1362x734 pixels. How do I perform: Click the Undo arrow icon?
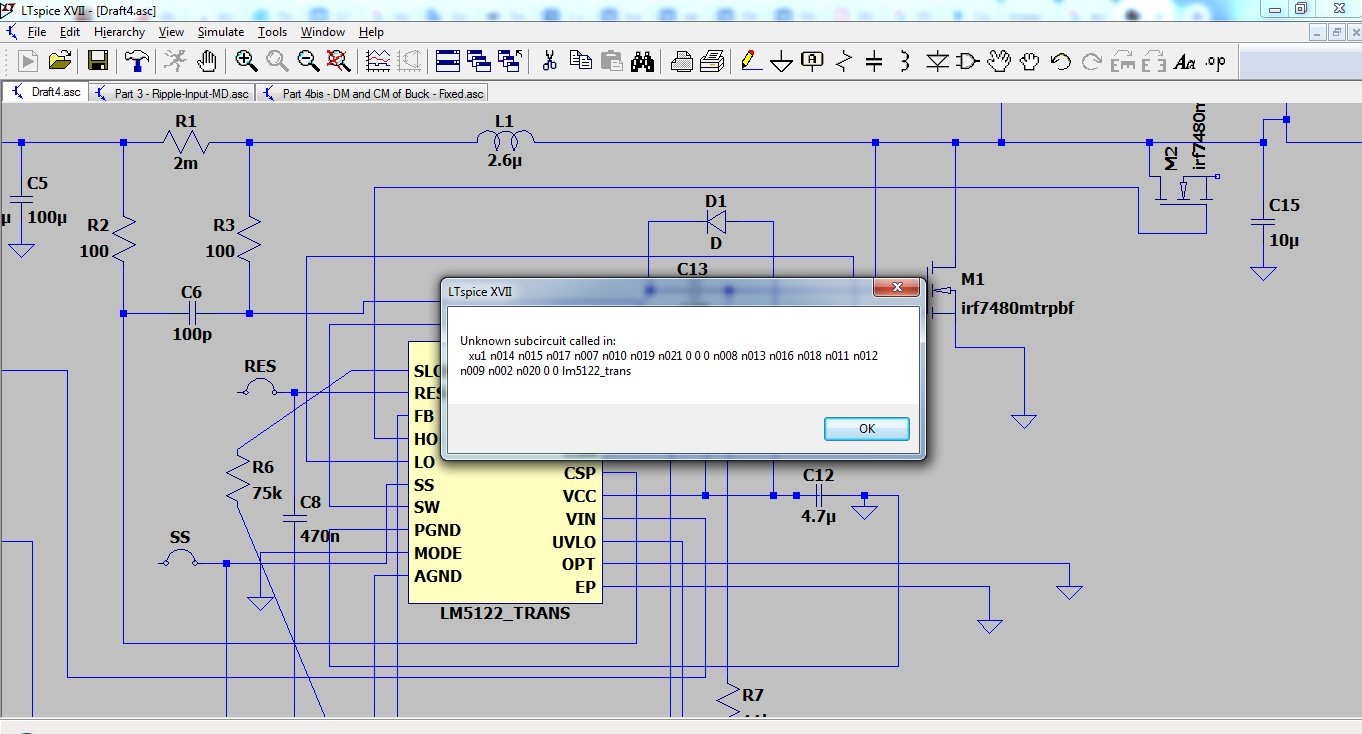point(1061,61)
